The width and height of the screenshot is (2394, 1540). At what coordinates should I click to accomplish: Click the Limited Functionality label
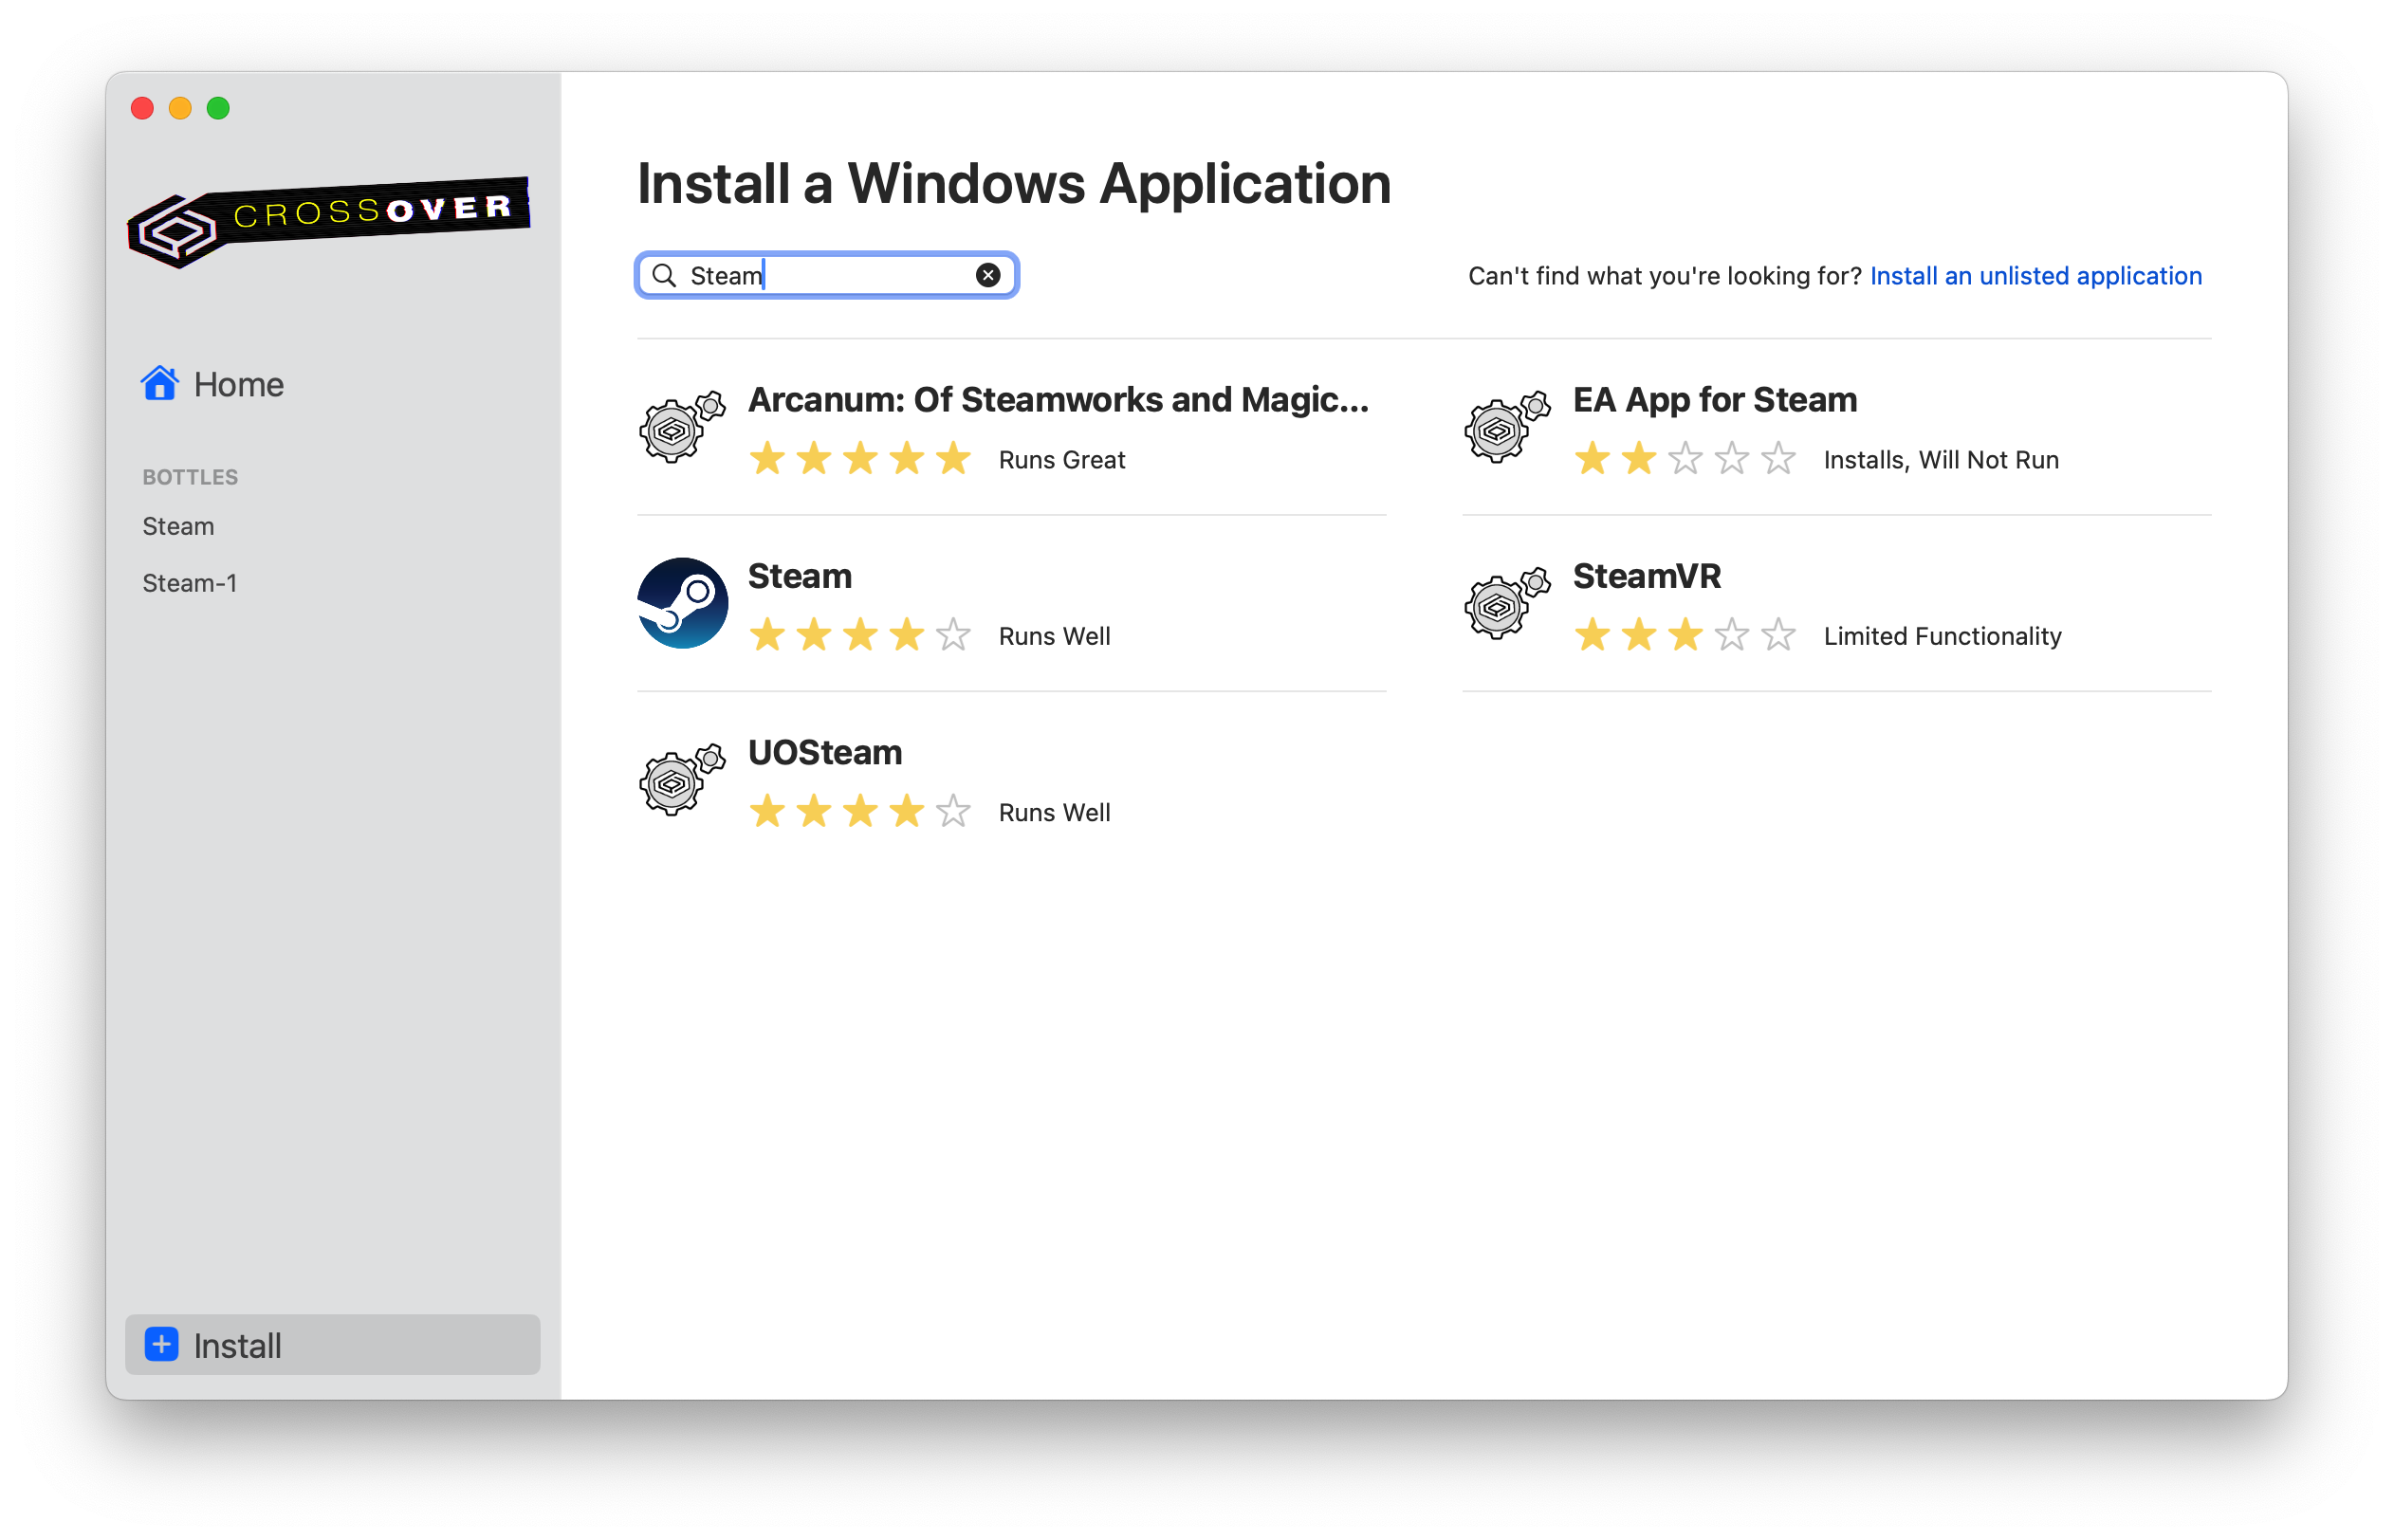1944,637
